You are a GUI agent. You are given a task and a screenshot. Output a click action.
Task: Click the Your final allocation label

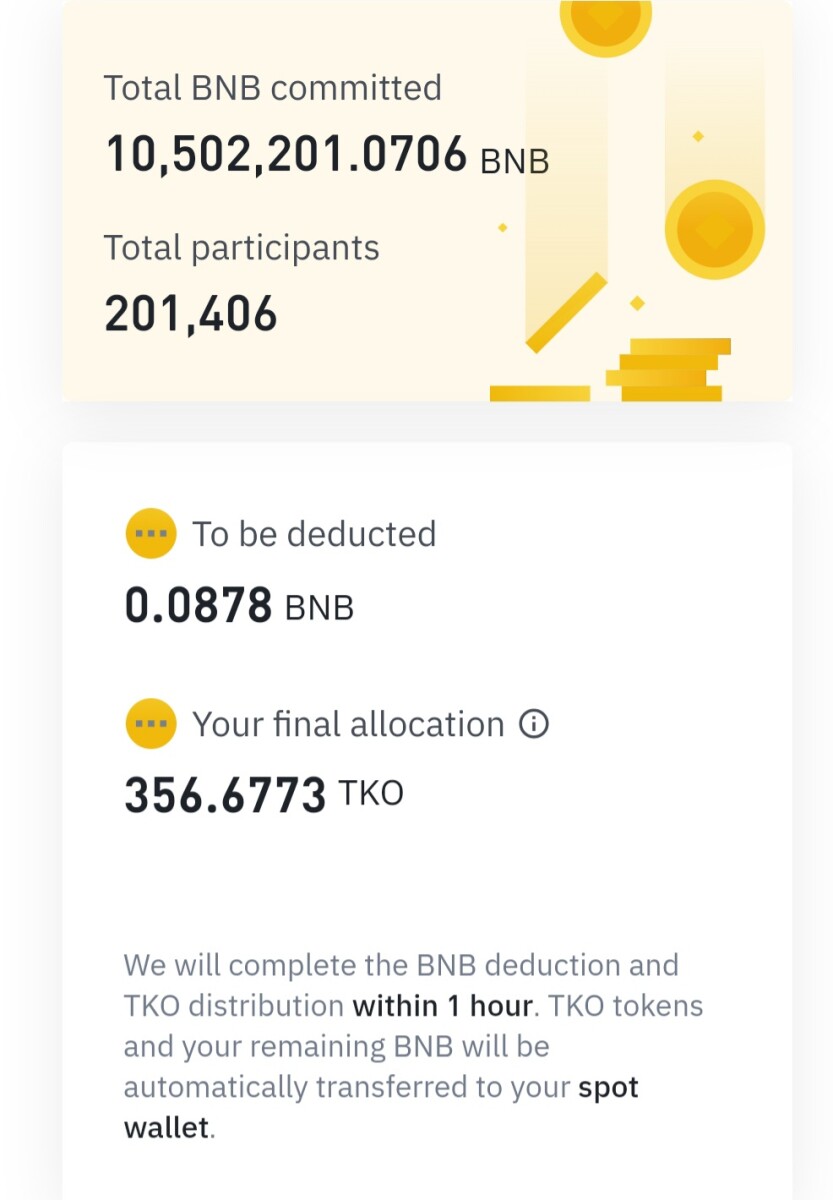coord(348,724)
